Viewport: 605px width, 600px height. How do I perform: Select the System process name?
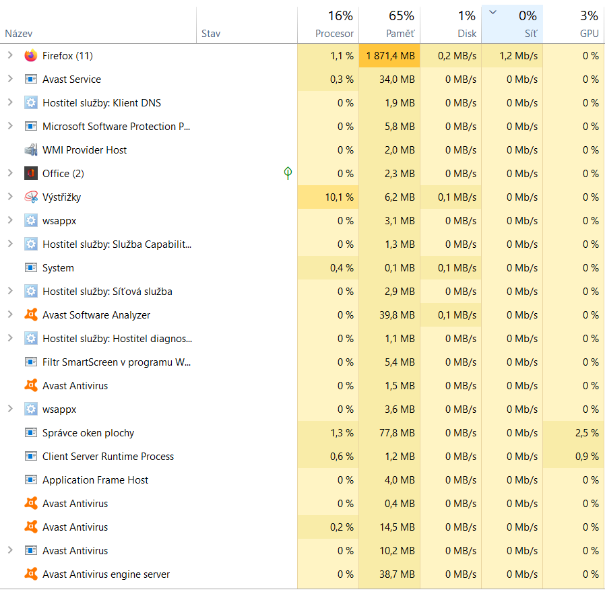tap(58, 268)
